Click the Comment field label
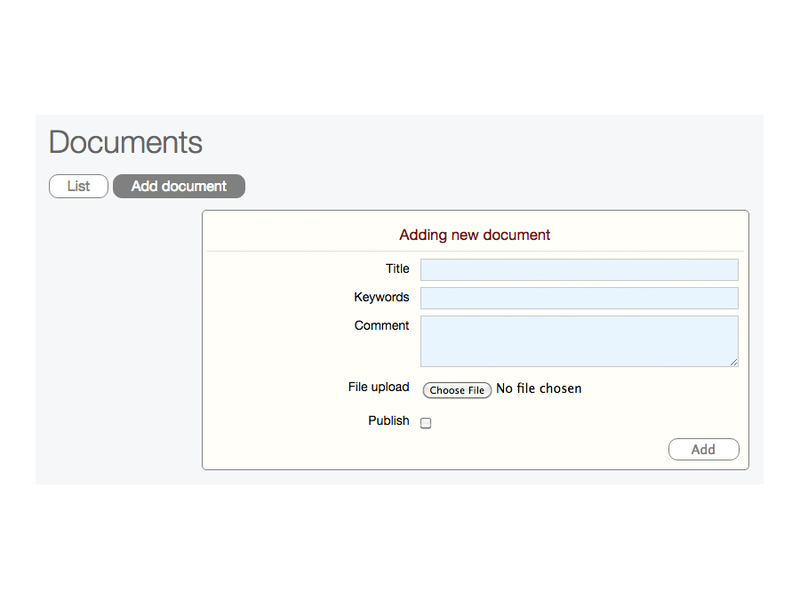Screen dimensions: 800x600 [381, 326]
